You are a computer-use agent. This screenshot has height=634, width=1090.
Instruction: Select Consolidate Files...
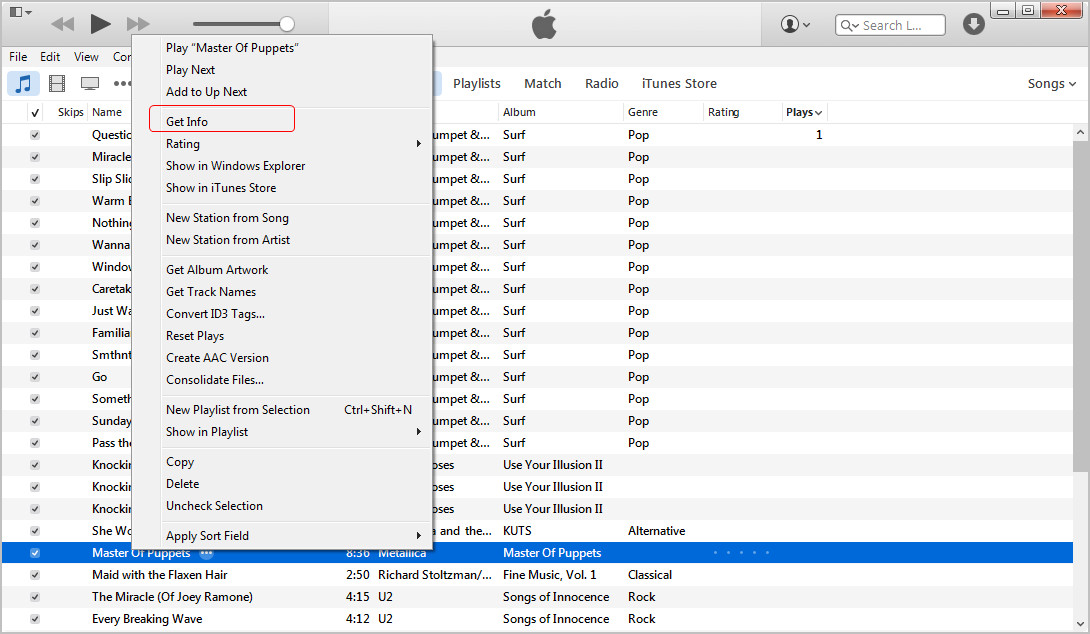215,380
